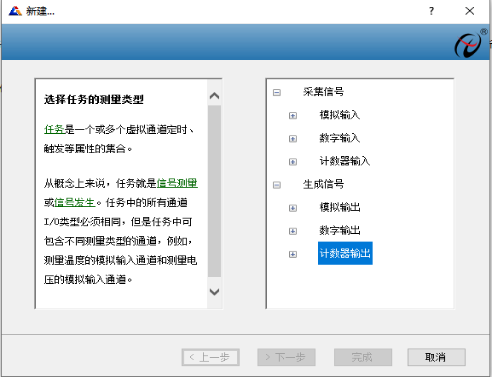Viewport: 493px width, 377px height.
Task: Select 数字输出 in the tree
Action: point(340,231)
